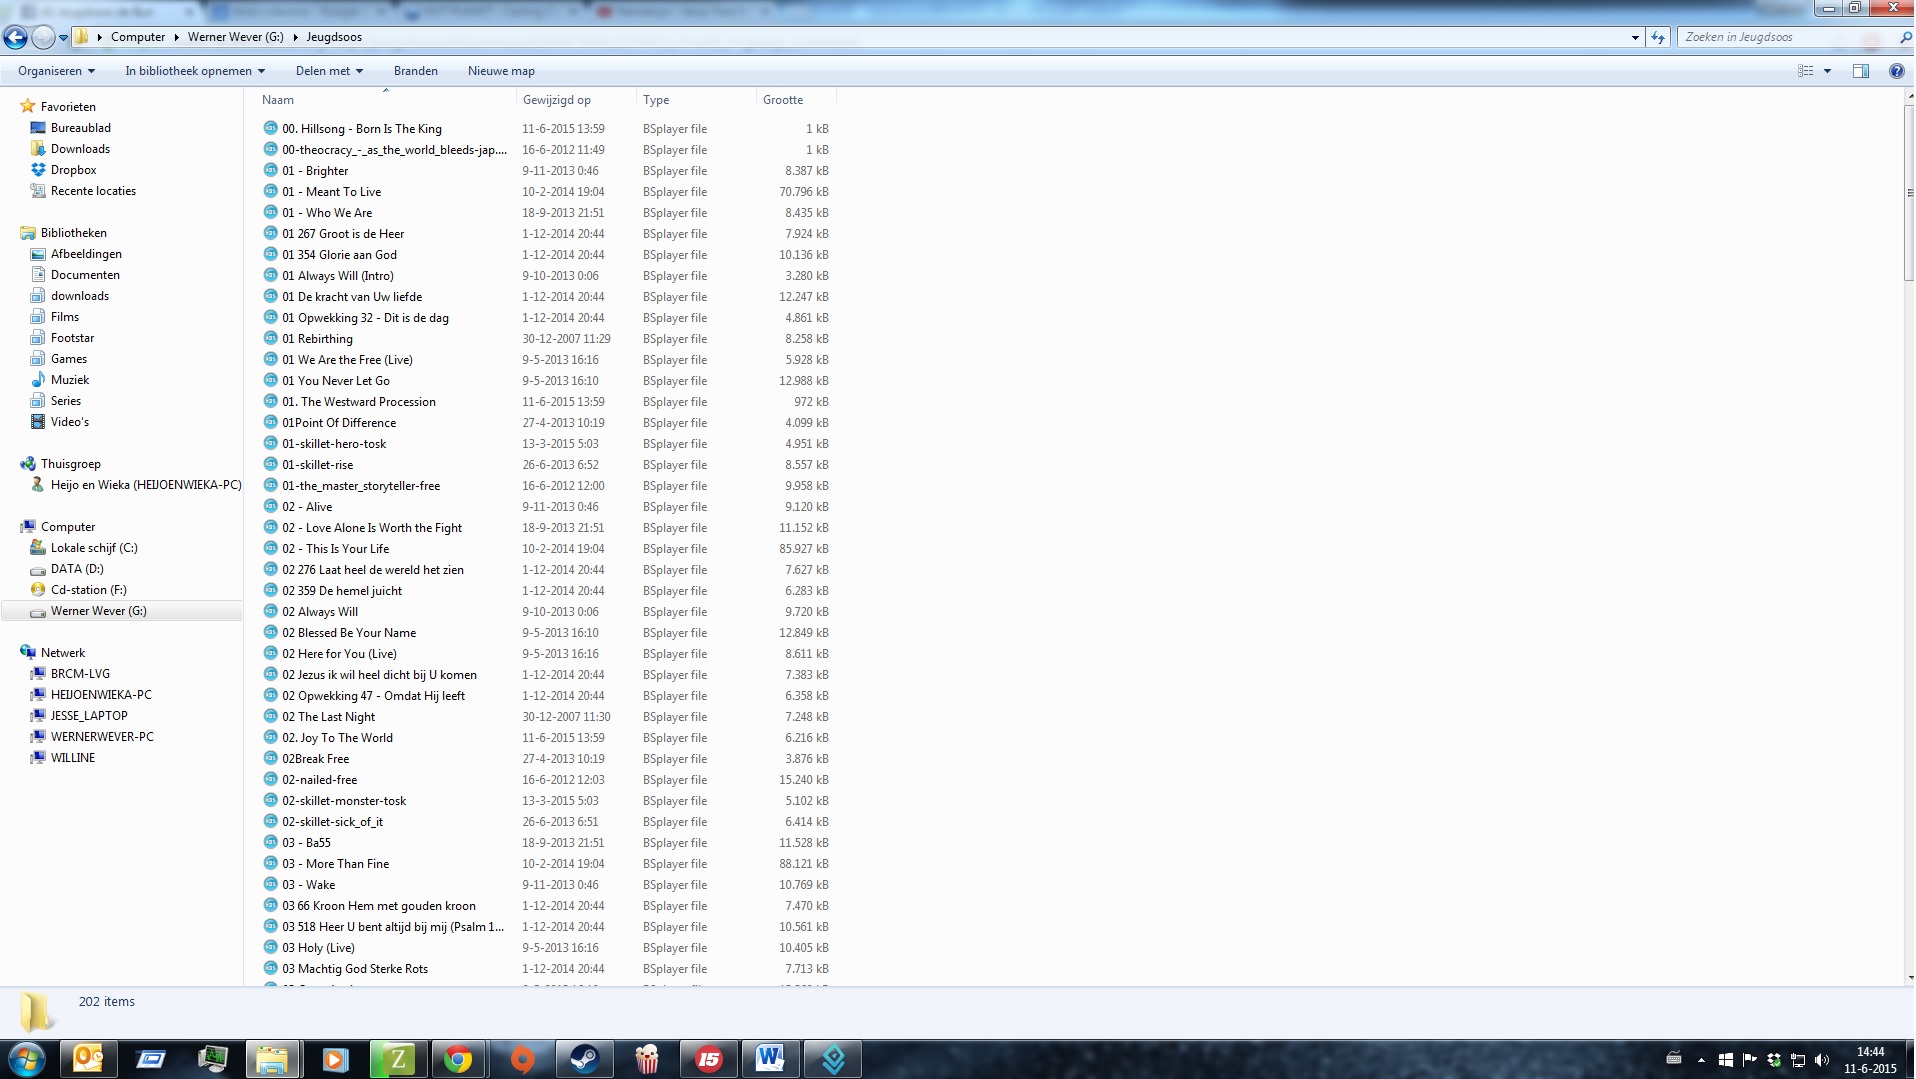Screen dimensions: 1916x1079
Task: Open the view options dropdown arrow
Action: pos(1827,71)
